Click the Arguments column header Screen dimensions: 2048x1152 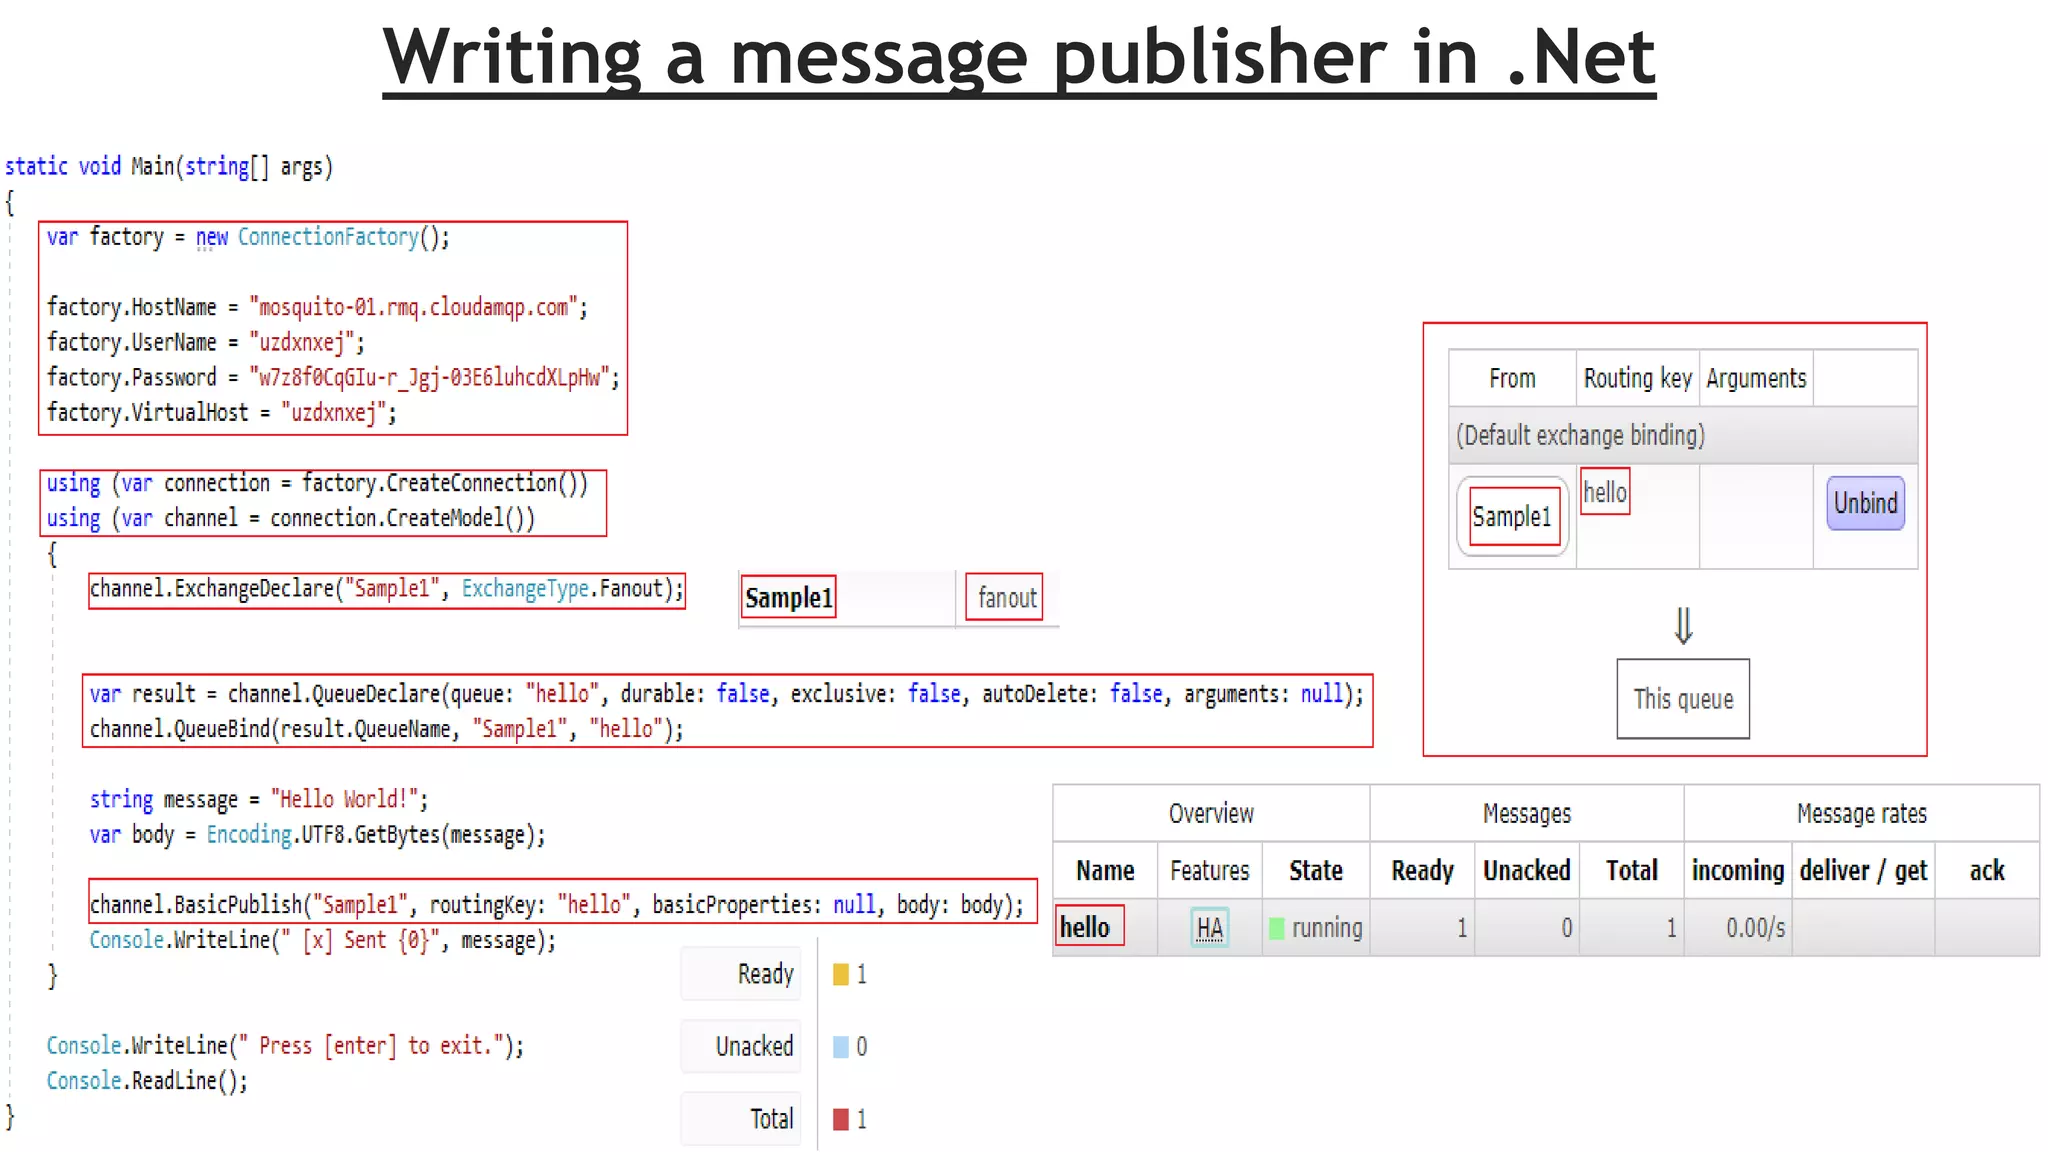pos(1756,378)
